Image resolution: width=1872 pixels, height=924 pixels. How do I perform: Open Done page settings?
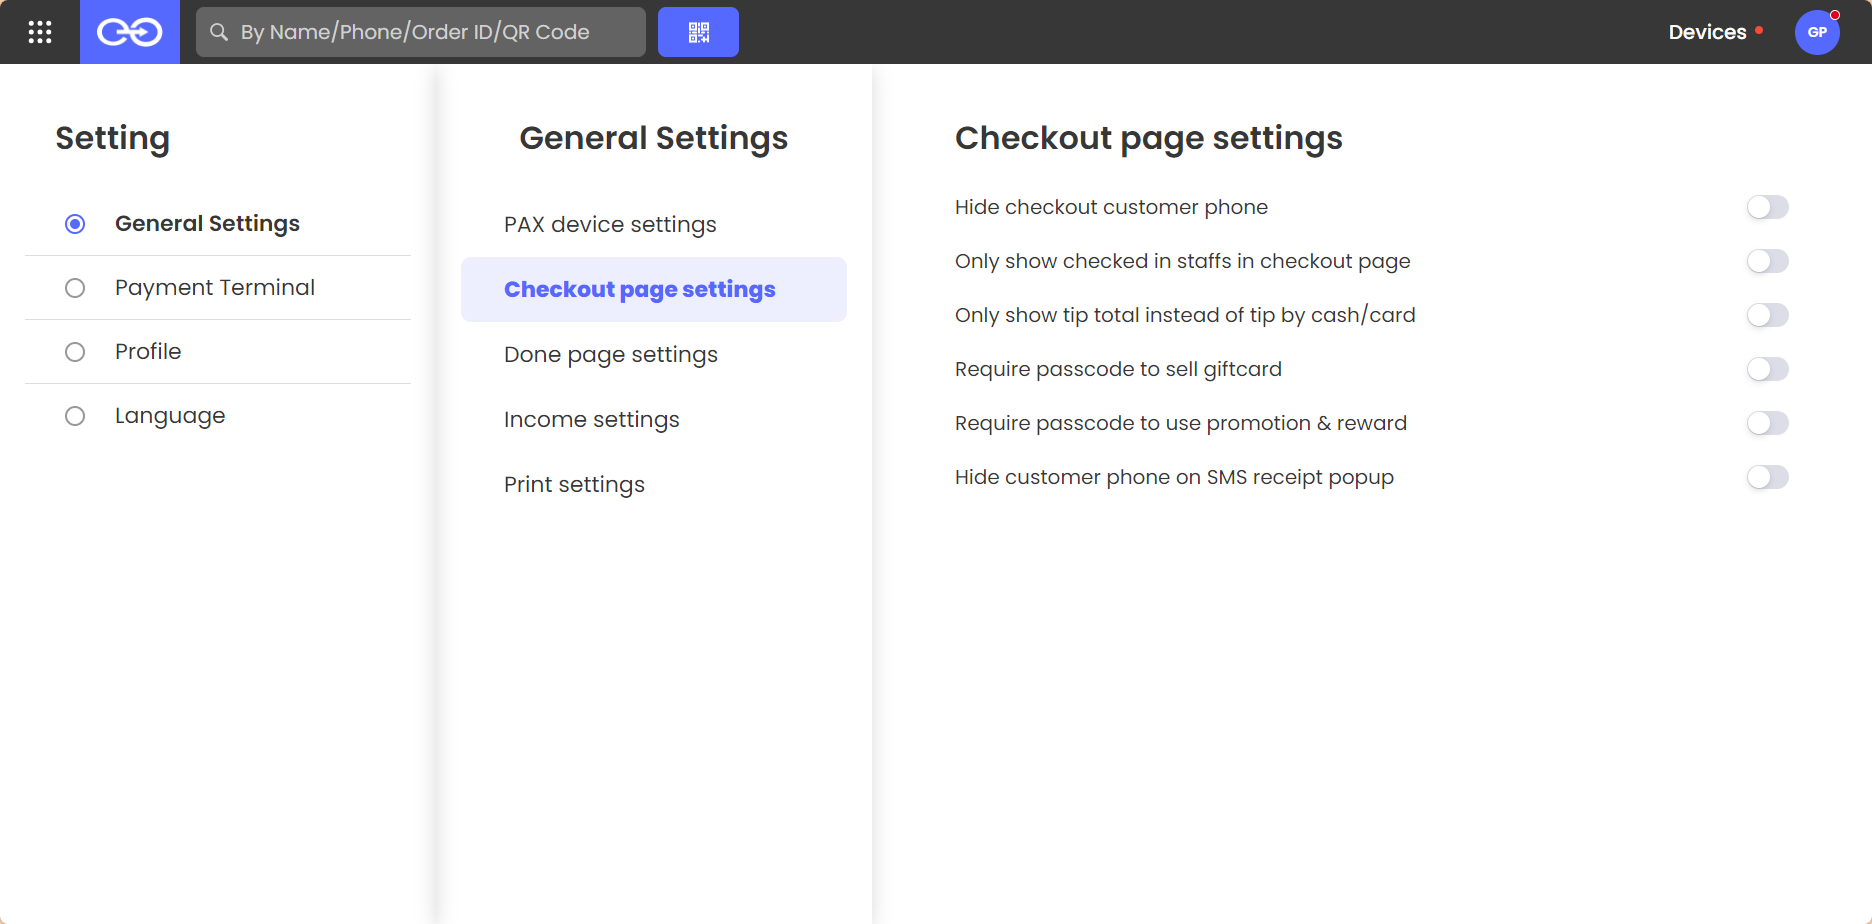tap(654, 354)
